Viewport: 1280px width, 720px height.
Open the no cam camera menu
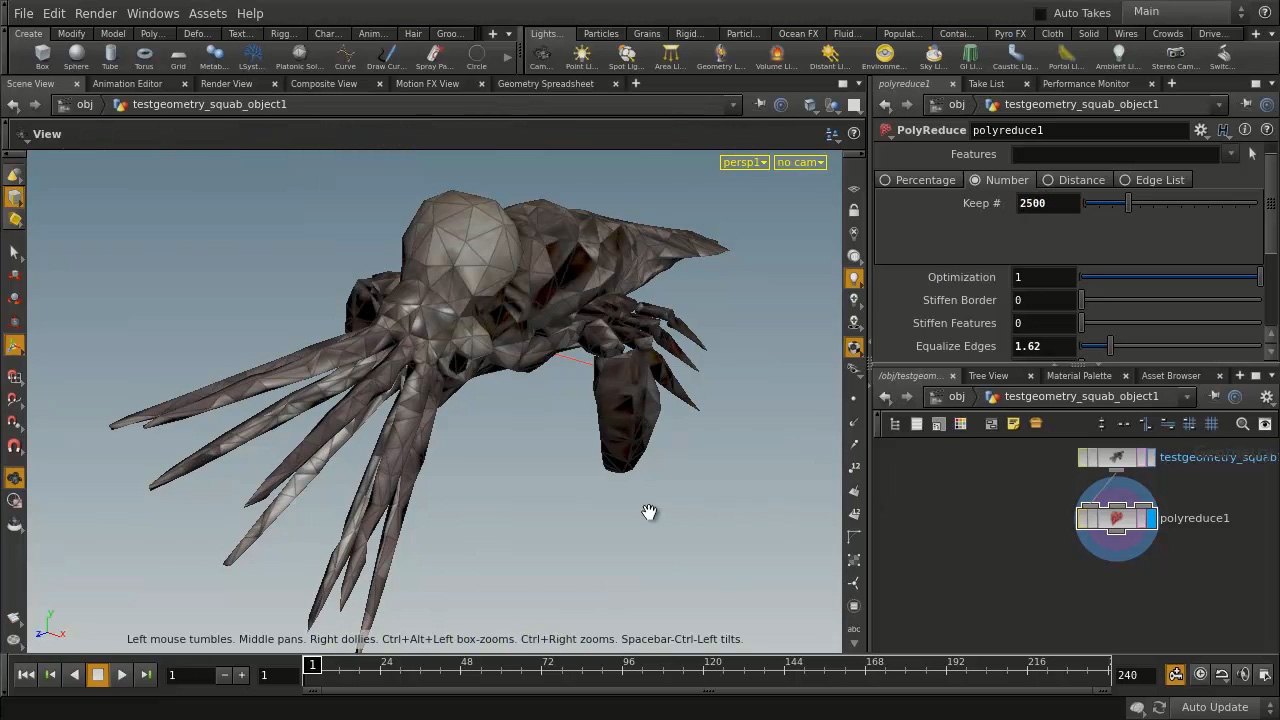tap(800, 162)
